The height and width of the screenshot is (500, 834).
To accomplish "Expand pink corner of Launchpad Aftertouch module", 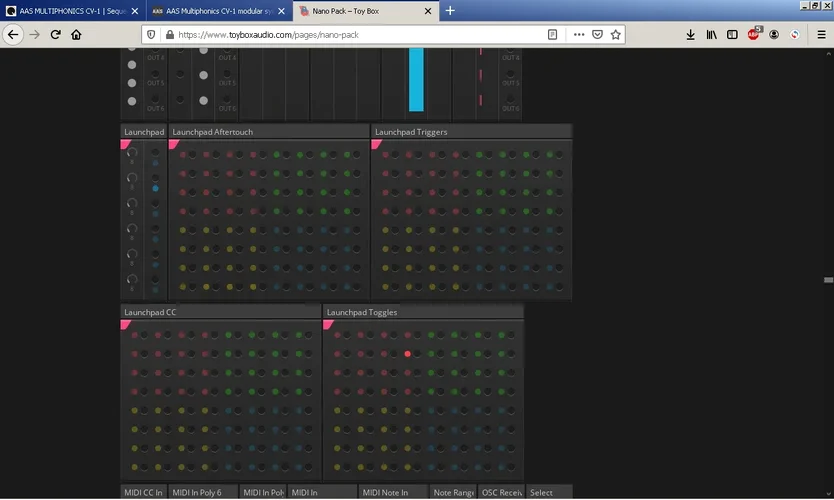I will click(174, 144).
